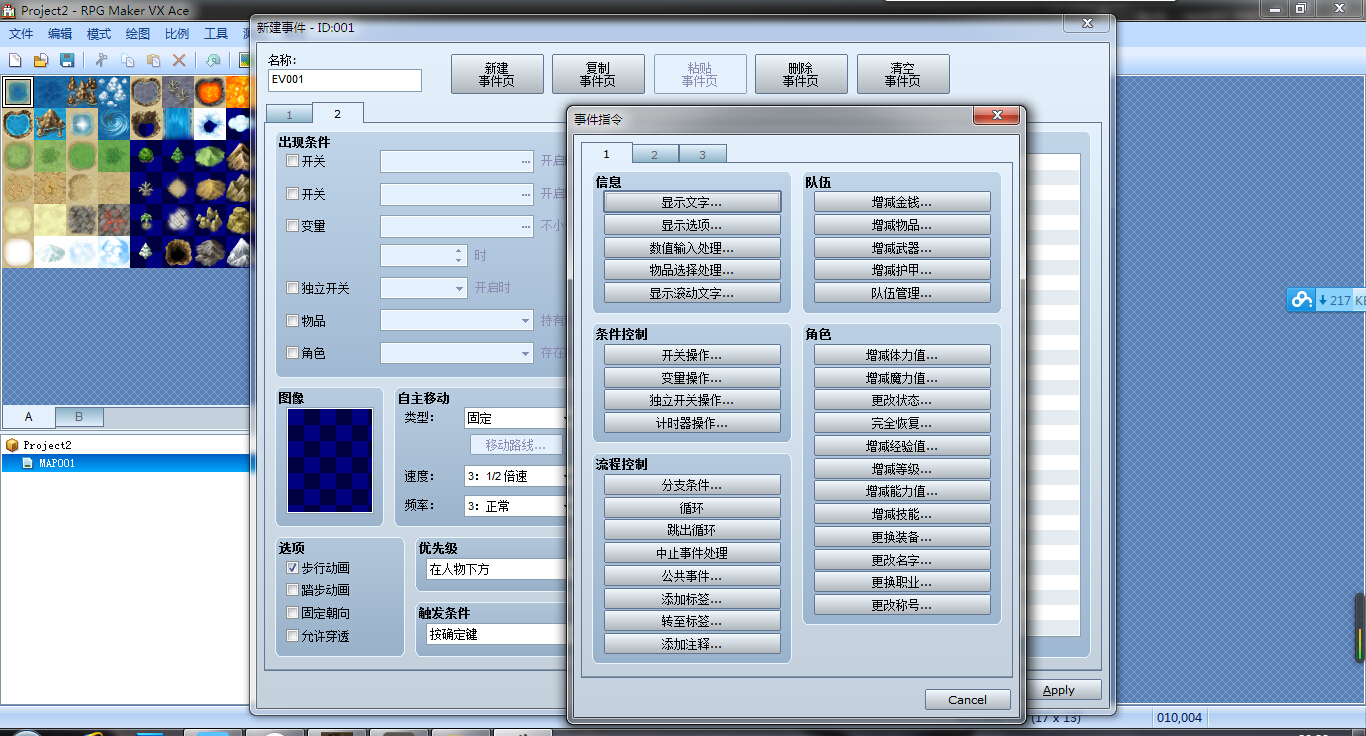Click the Copy toolbar icon

click(128, 60)
